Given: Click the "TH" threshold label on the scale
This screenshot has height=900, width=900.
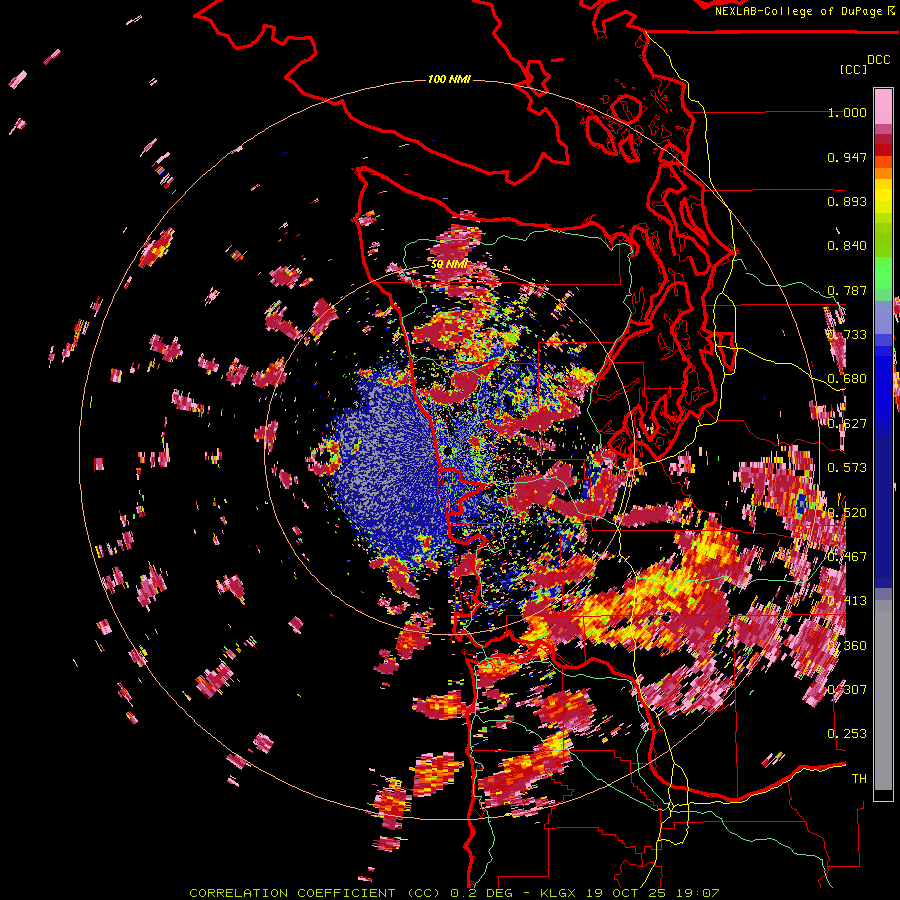Looking at the screenshot, I should pos(859,778).
